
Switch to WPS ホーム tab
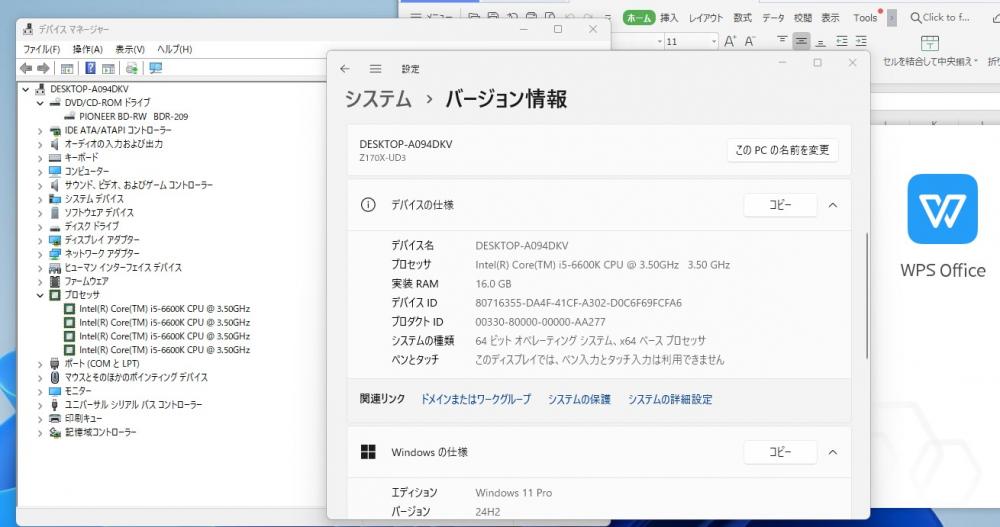click(x=639, y=18)
